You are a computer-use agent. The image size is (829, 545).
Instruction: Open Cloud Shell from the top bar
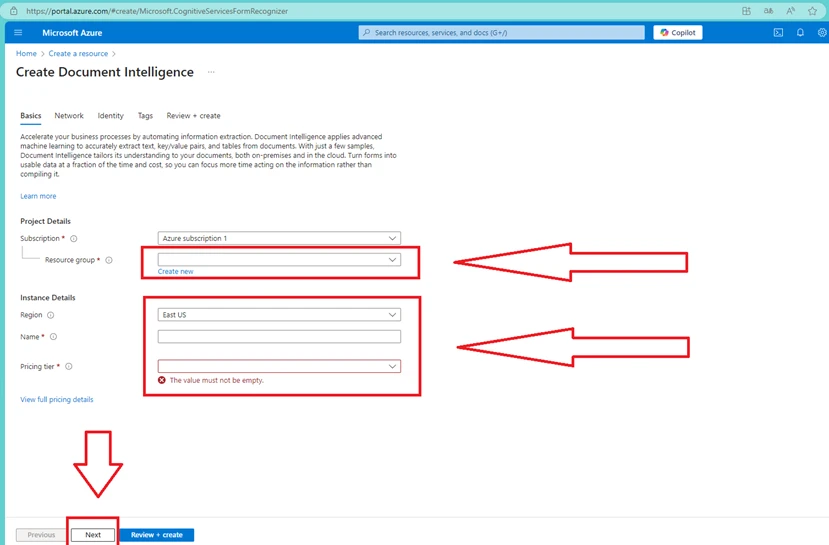point(778,33)
